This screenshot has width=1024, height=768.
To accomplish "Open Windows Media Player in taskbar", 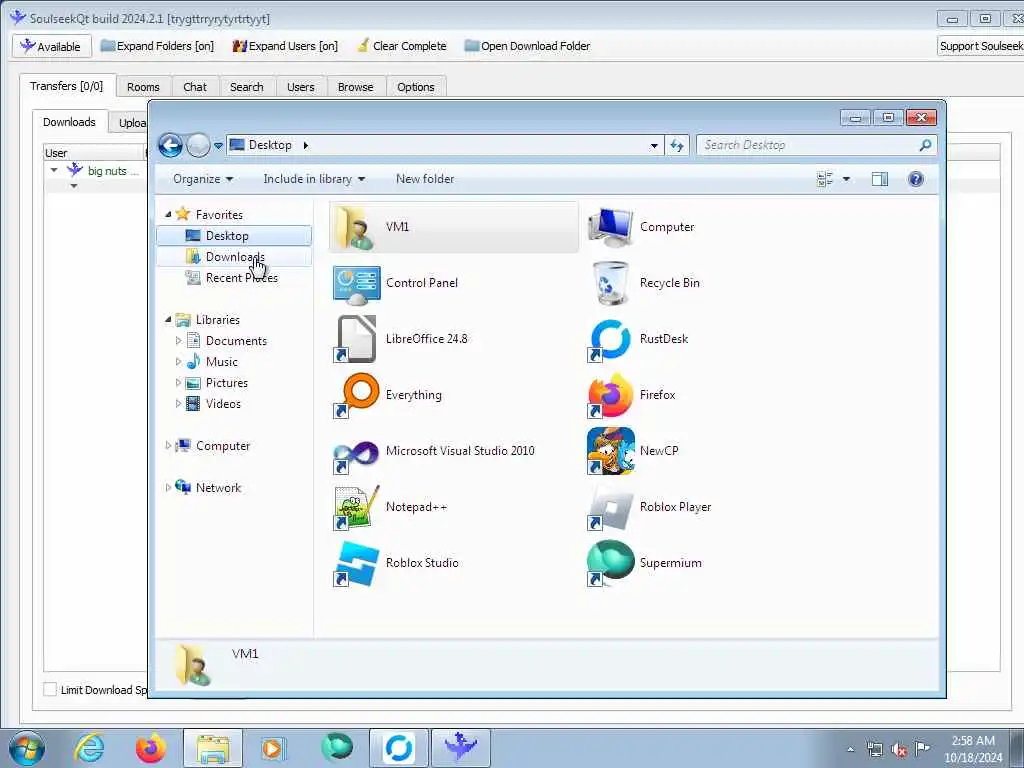I will [273, 748].
